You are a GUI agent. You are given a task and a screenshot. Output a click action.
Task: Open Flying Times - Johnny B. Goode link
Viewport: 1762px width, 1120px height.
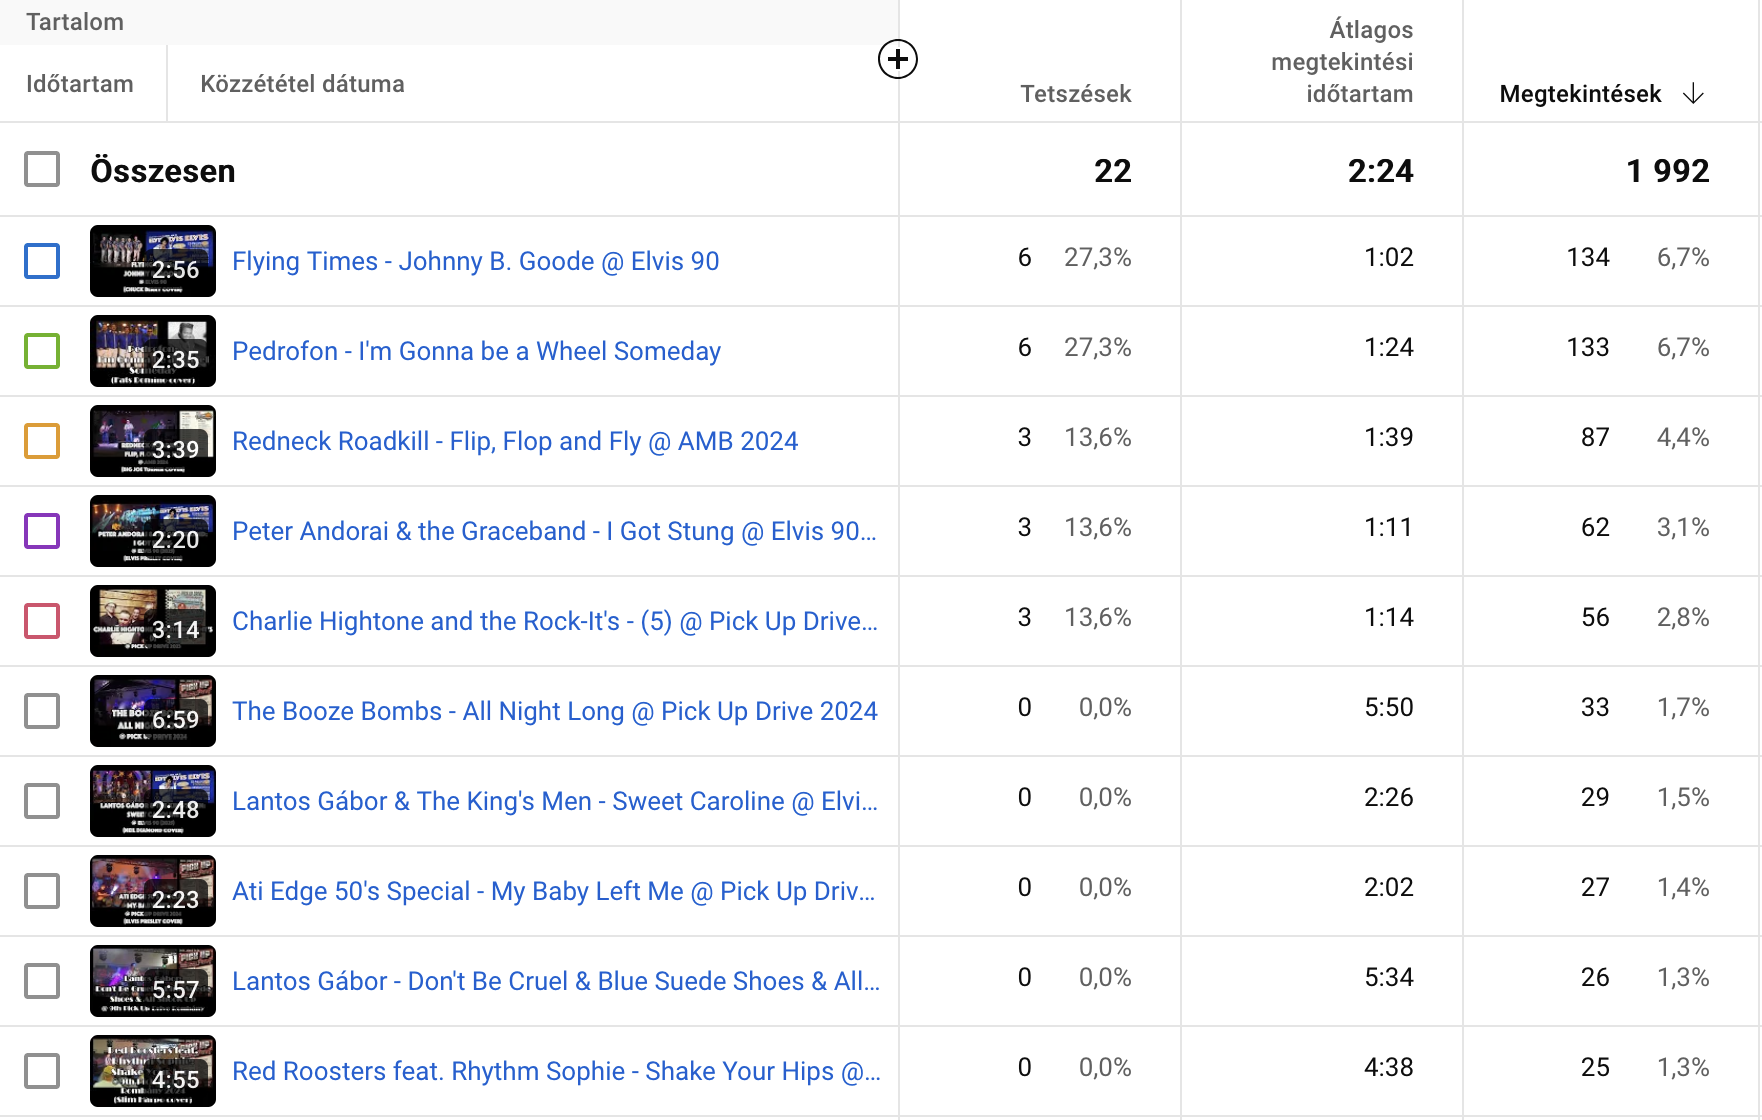pos(475,261)
